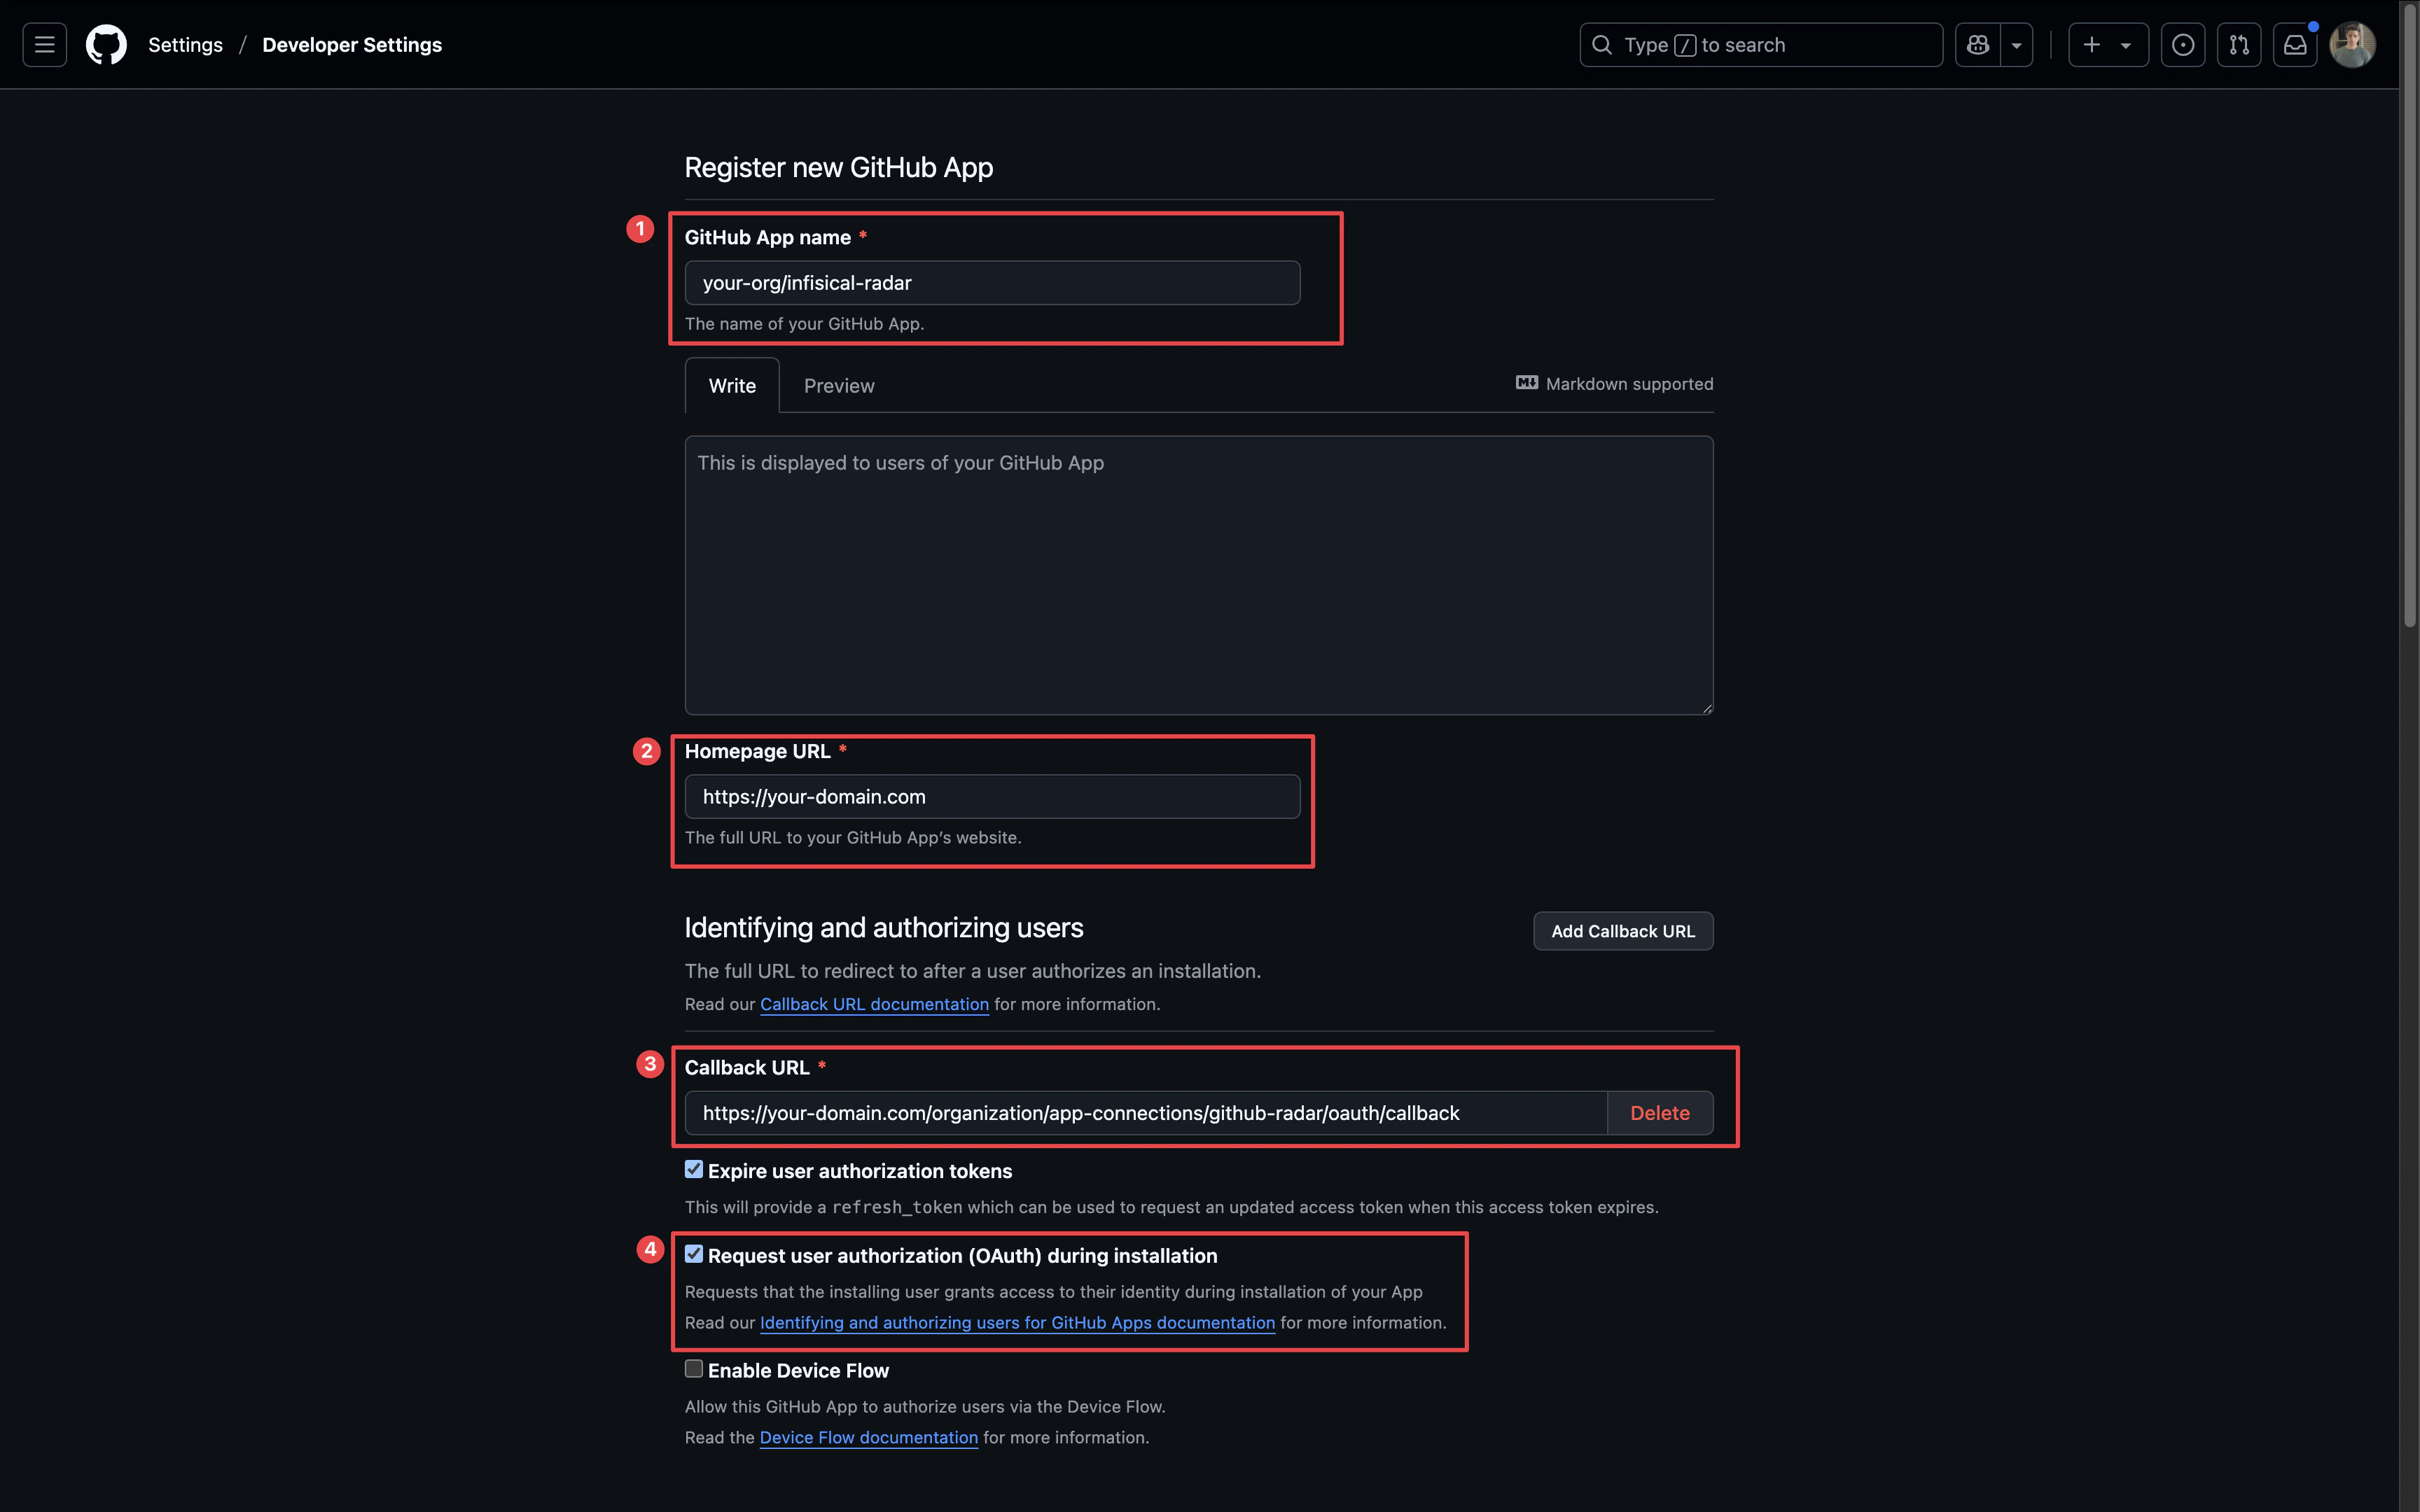Click the Add Callback URL button

(1623, 931)
